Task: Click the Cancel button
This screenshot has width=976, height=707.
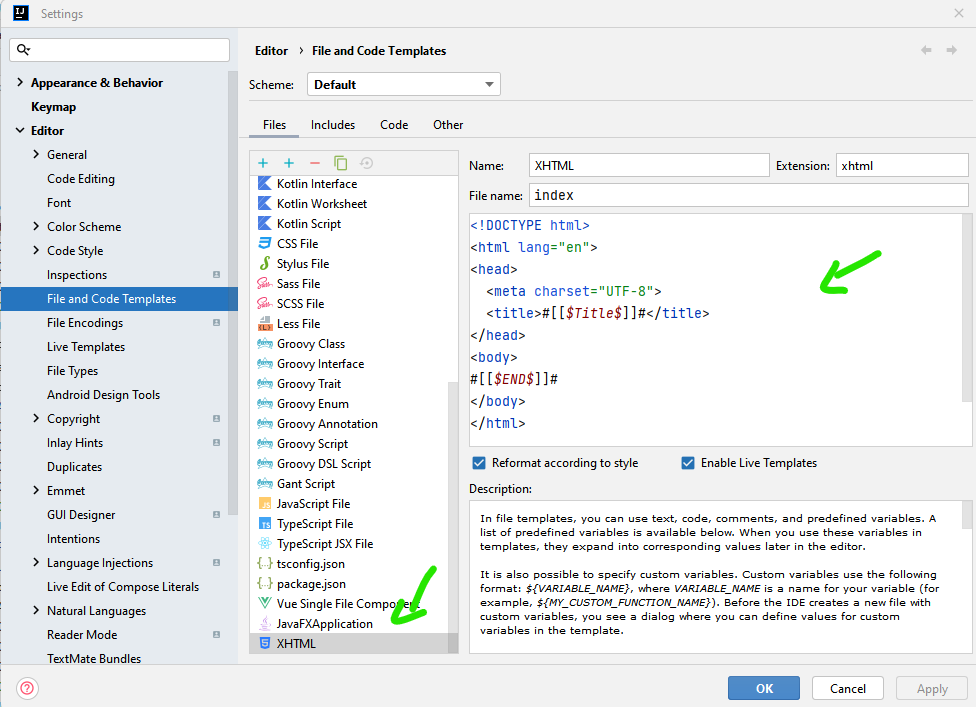Action: [848, 688]
